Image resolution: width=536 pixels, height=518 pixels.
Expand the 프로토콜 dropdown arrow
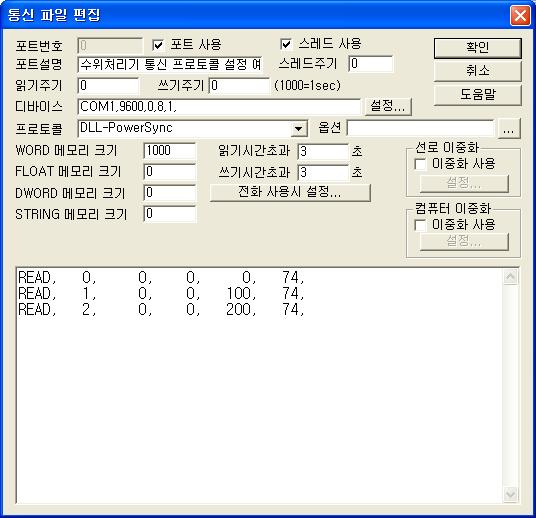tap(298, 129)
